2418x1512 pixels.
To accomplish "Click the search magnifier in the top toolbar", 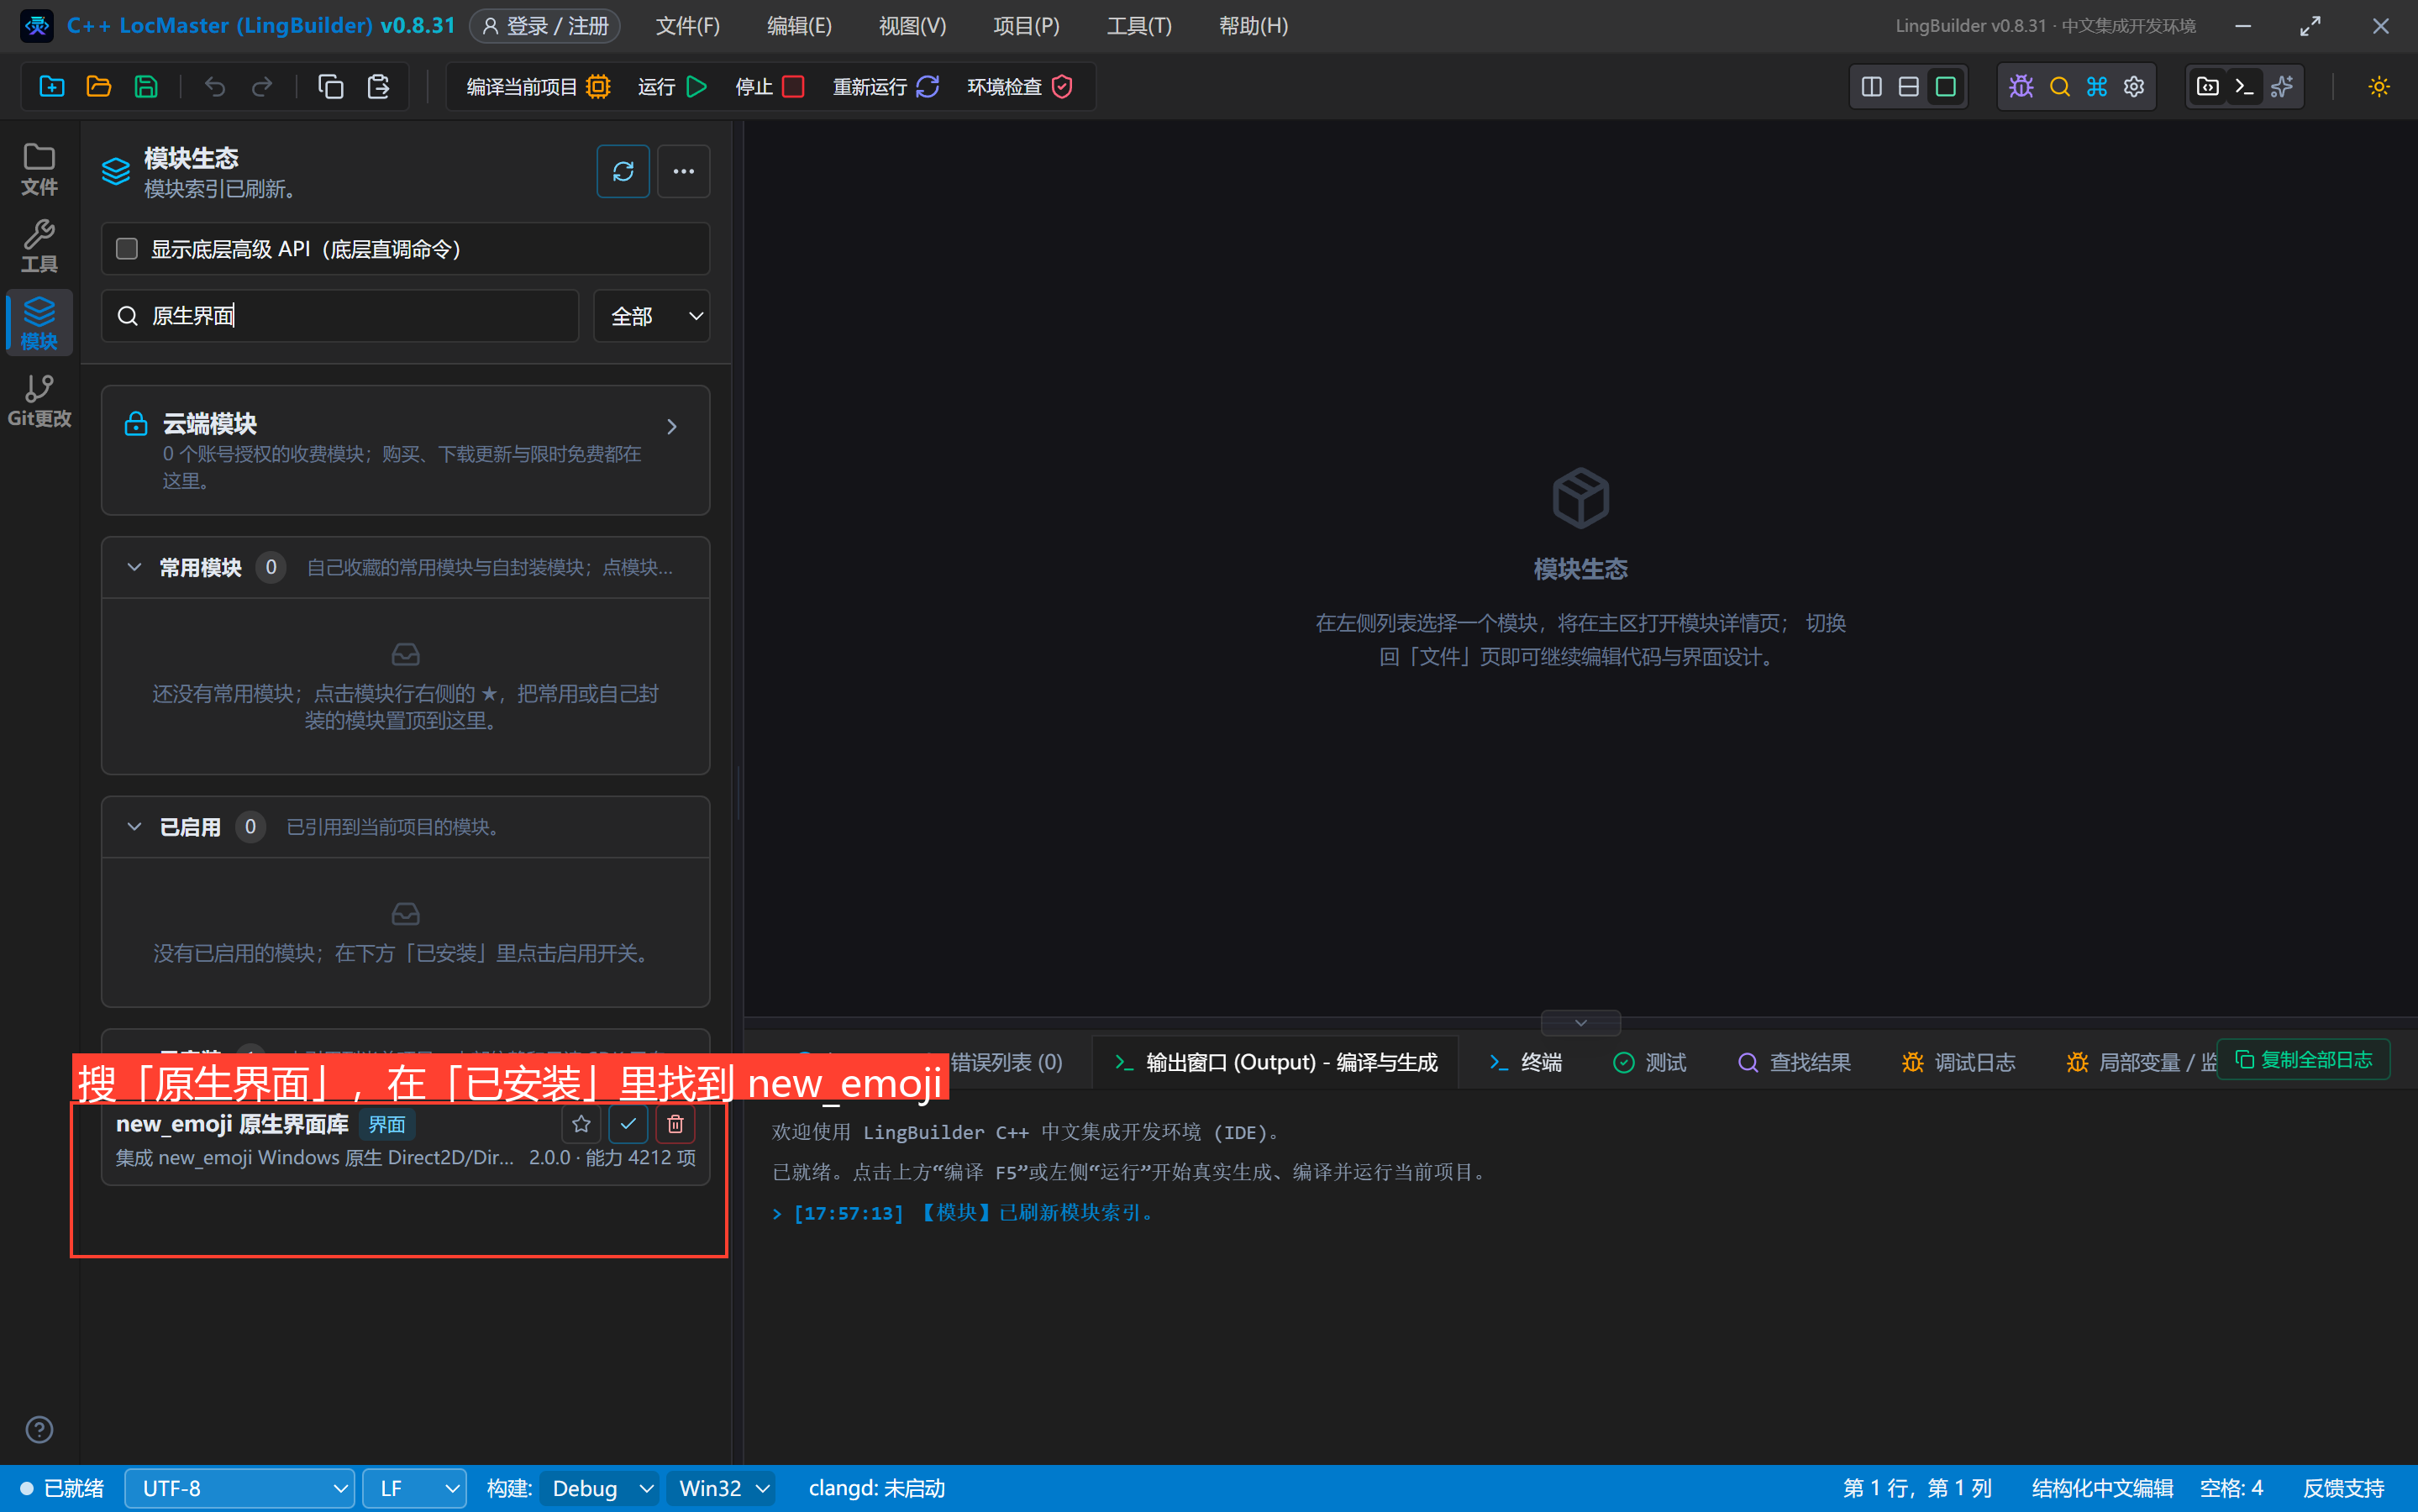I will (x=2059, y=87).
